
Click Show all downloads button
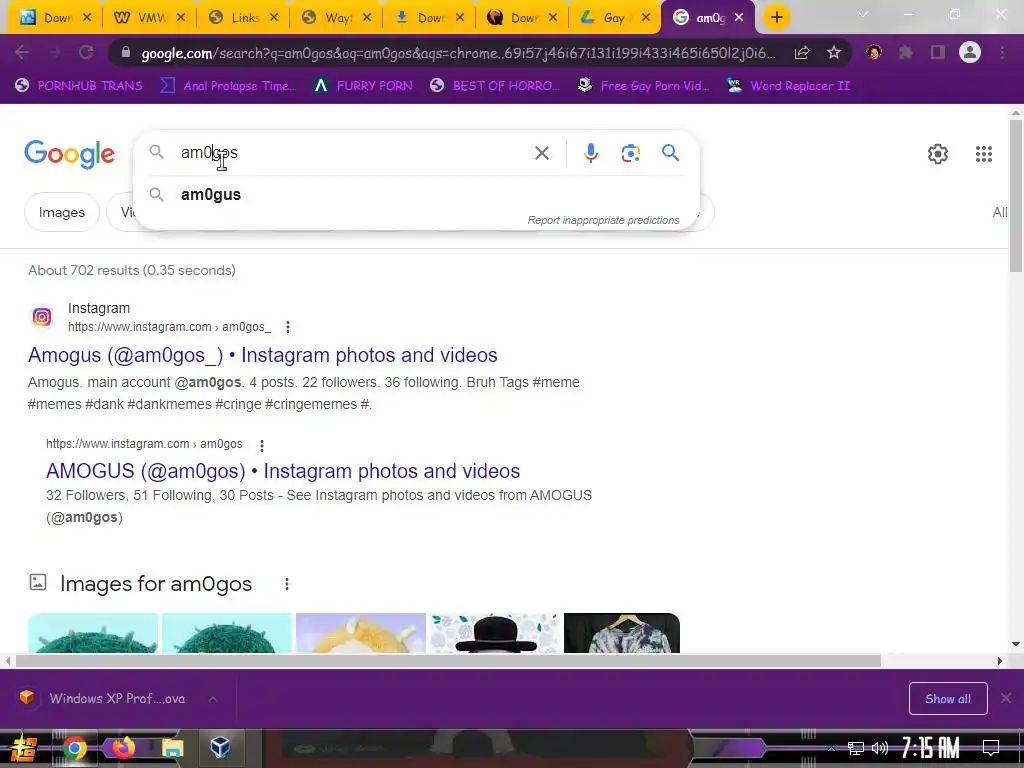point(948,699)
